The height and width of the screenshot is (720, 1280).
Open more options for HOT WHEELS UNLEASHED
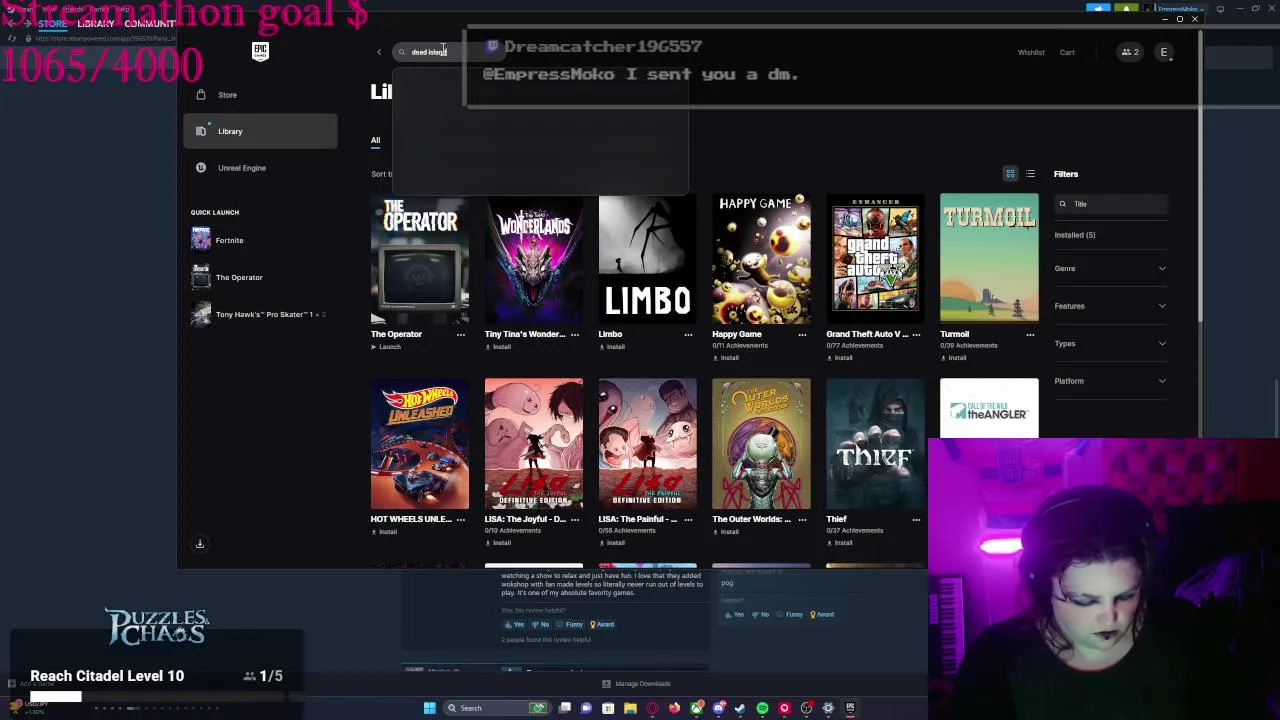[x=461, y=519]
